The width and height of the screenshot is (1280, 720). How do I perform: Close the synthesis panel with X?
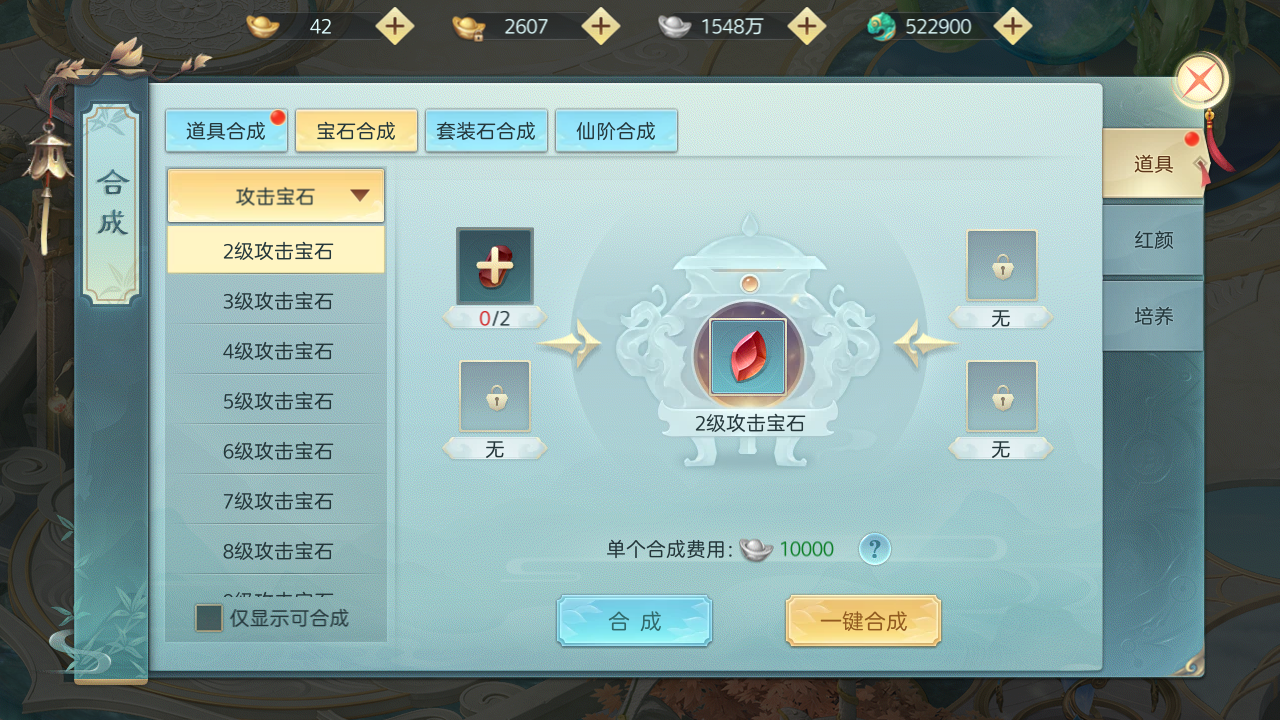coord(1200,81)
